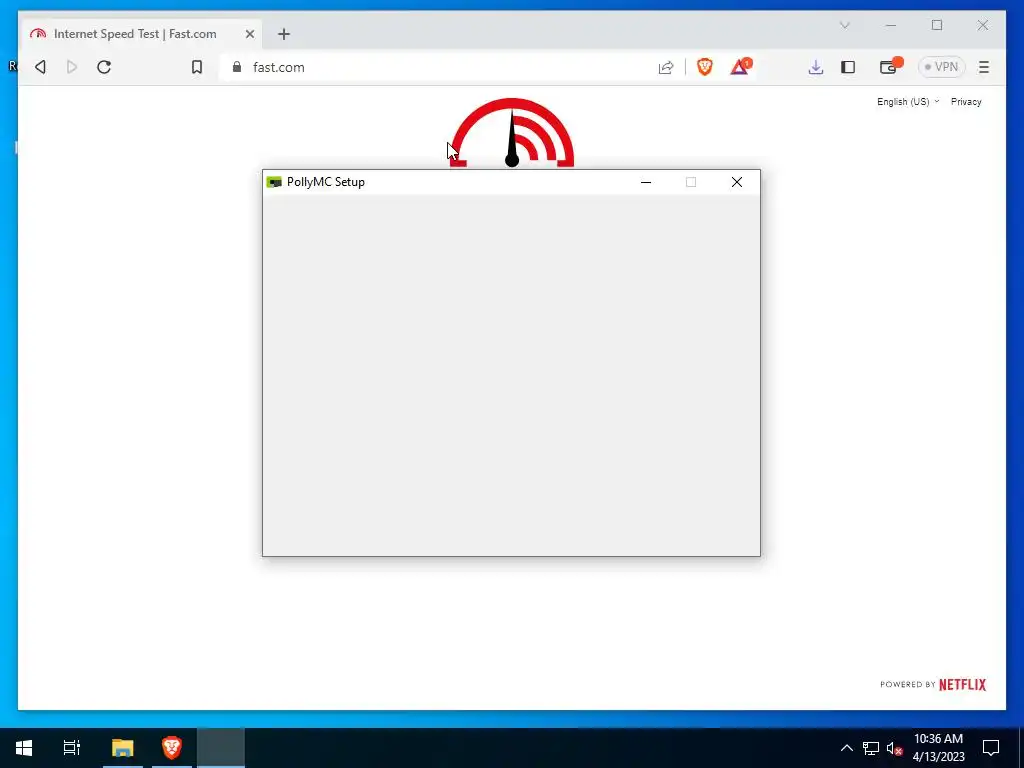The width and height of the screenshot is (1024, 768).
Task: Open the browser hamburger menu
Action: pyautogui.click(x=984, y=67)
